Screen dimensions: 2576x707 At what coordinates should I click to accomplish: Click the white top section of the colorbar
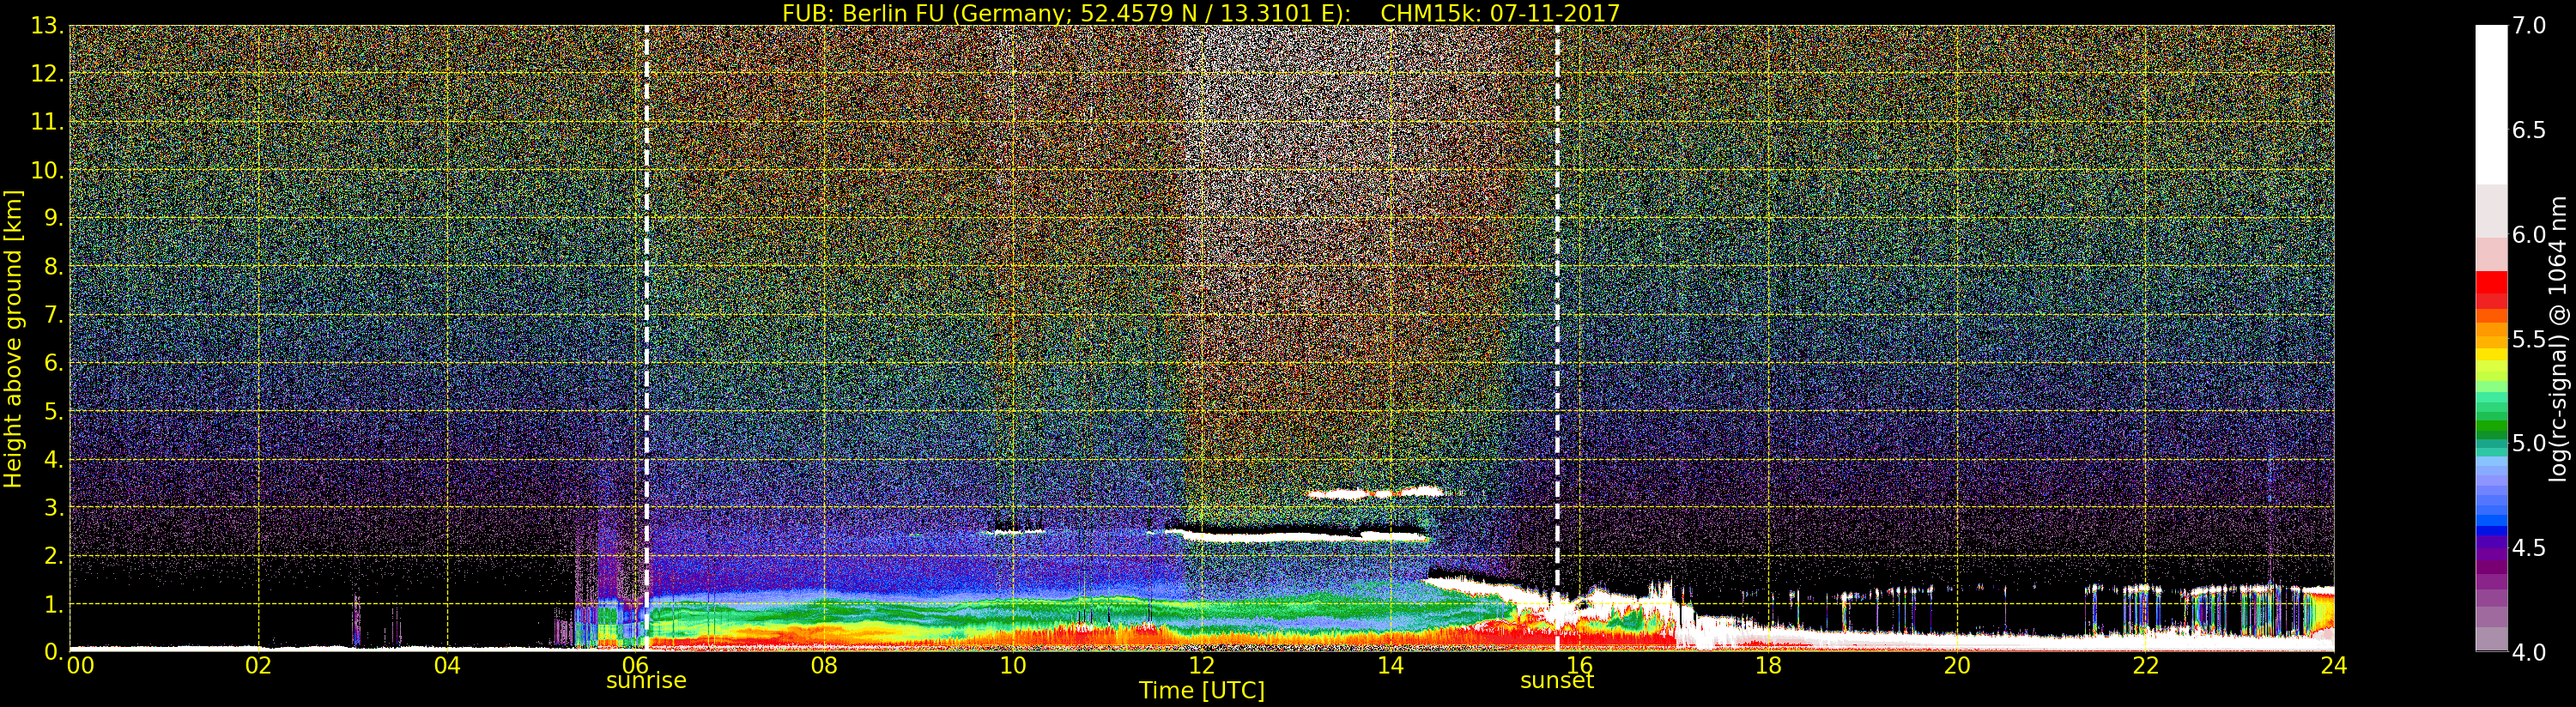pyautogui.click(x=2491, y=104)
